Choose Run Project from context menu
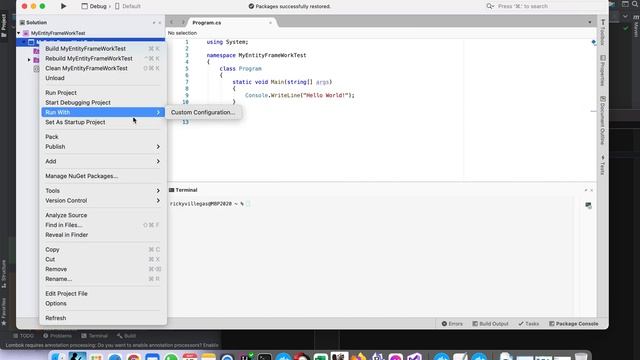The width and height of the screenshot is (640, 360). (x=102, y=93)
